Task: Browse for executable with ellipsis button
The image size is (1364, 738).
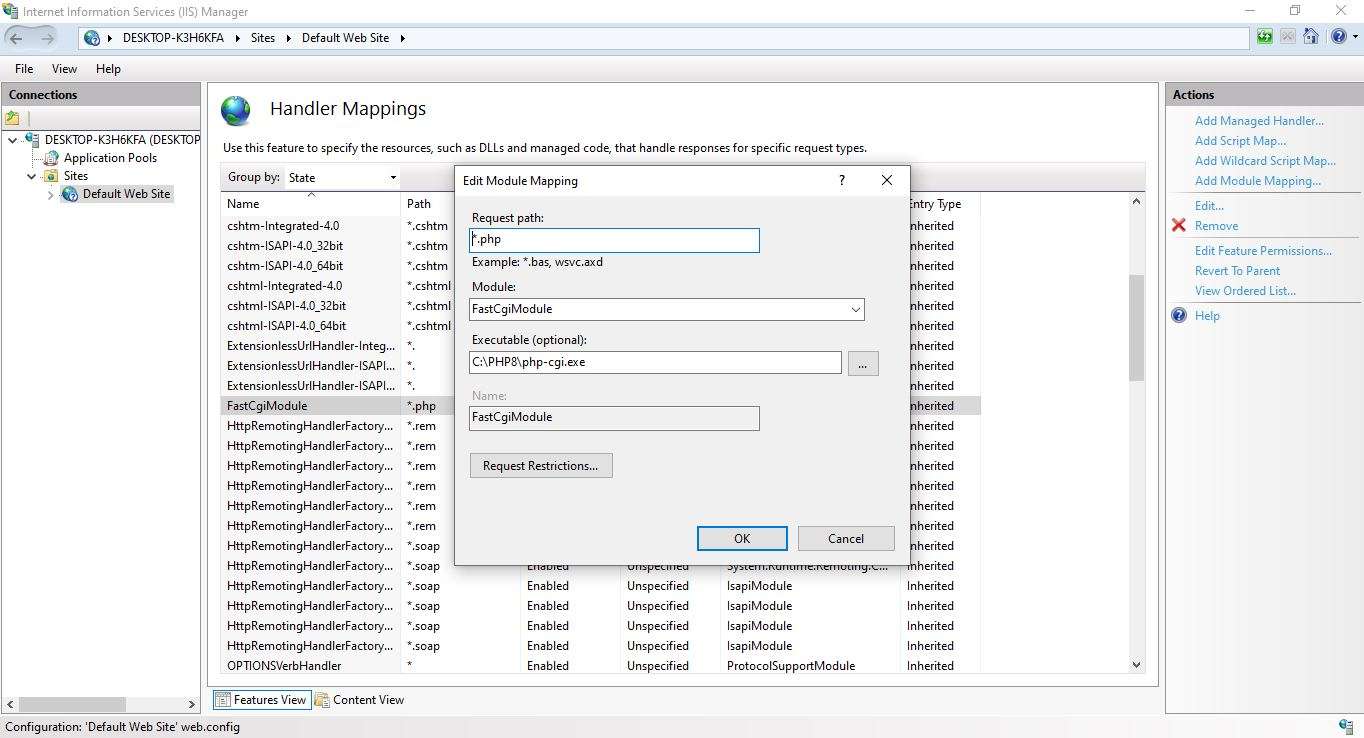Action: tap(863, 363)
